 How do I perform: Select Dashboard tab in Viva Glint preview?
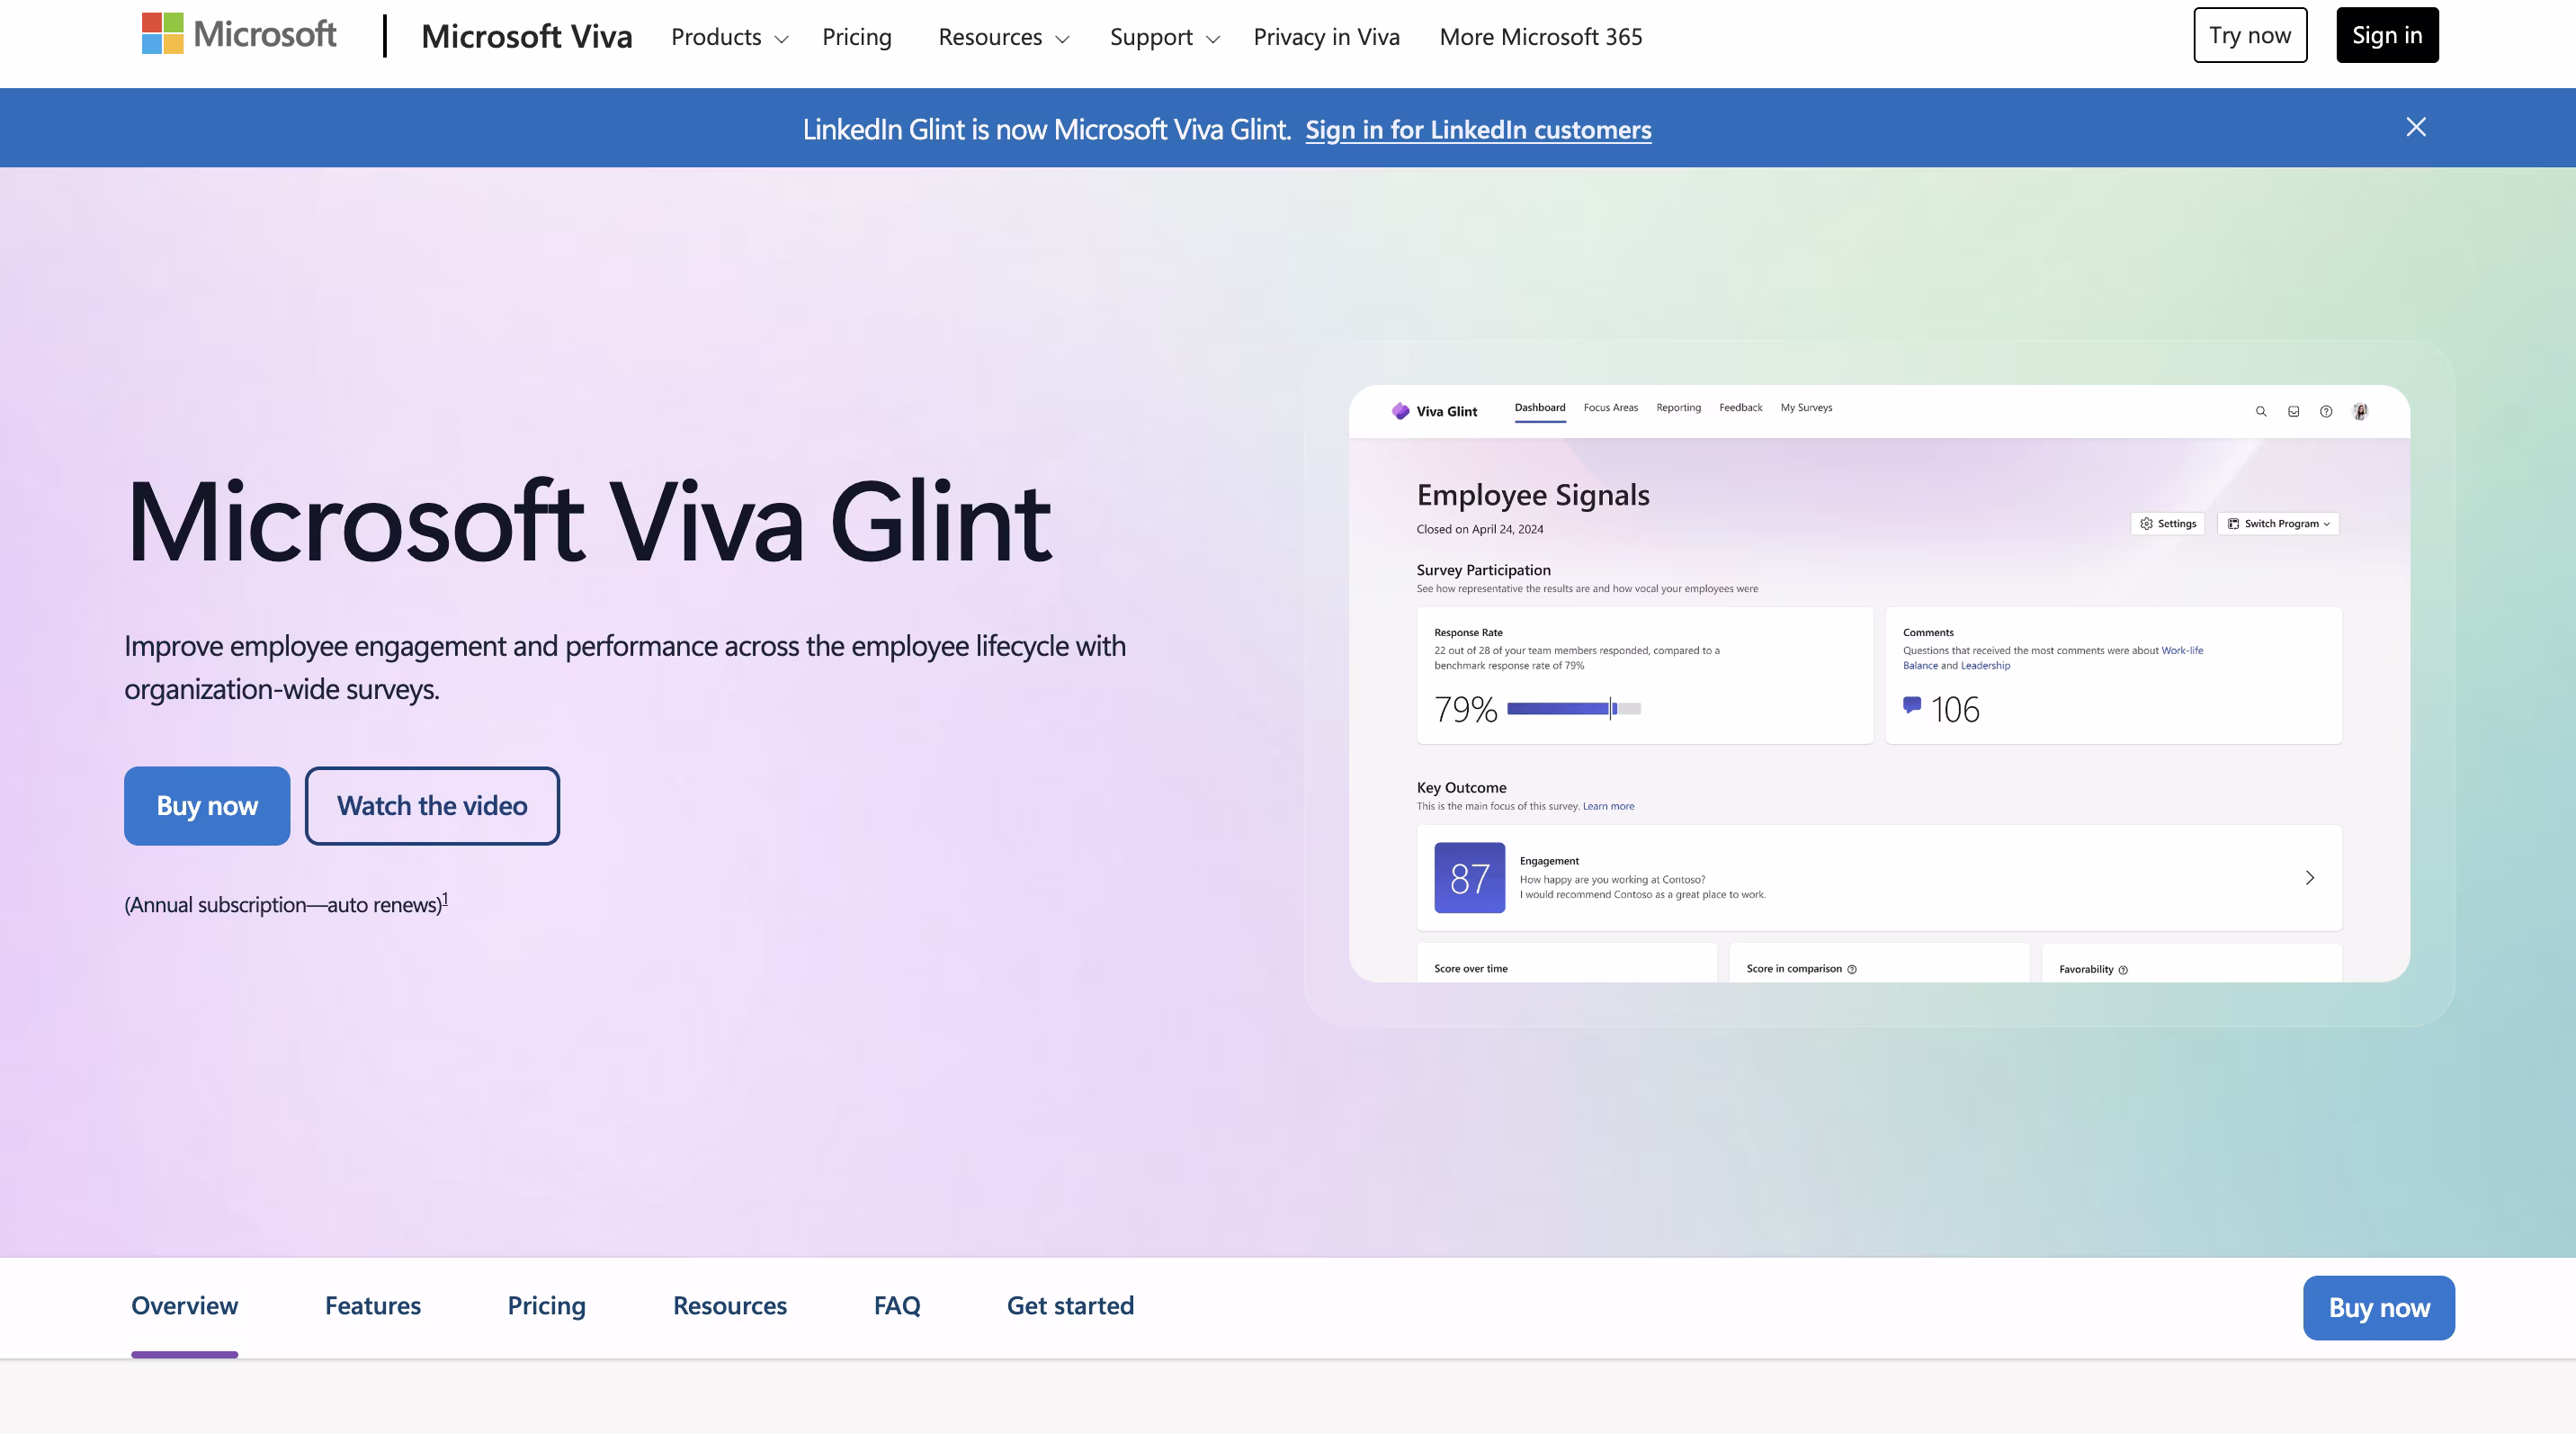click(1540, 408)
